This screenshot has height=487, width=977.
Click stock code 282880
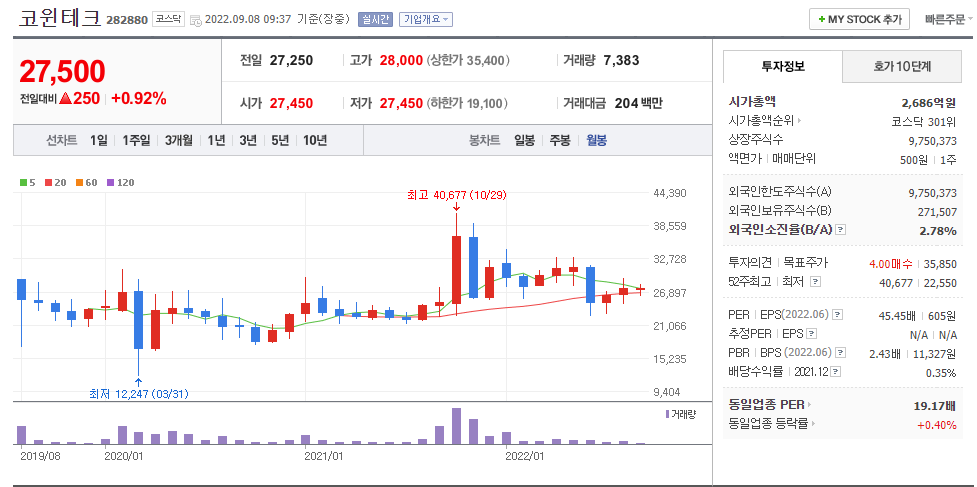pyautogui.click(x=127, y=20)
